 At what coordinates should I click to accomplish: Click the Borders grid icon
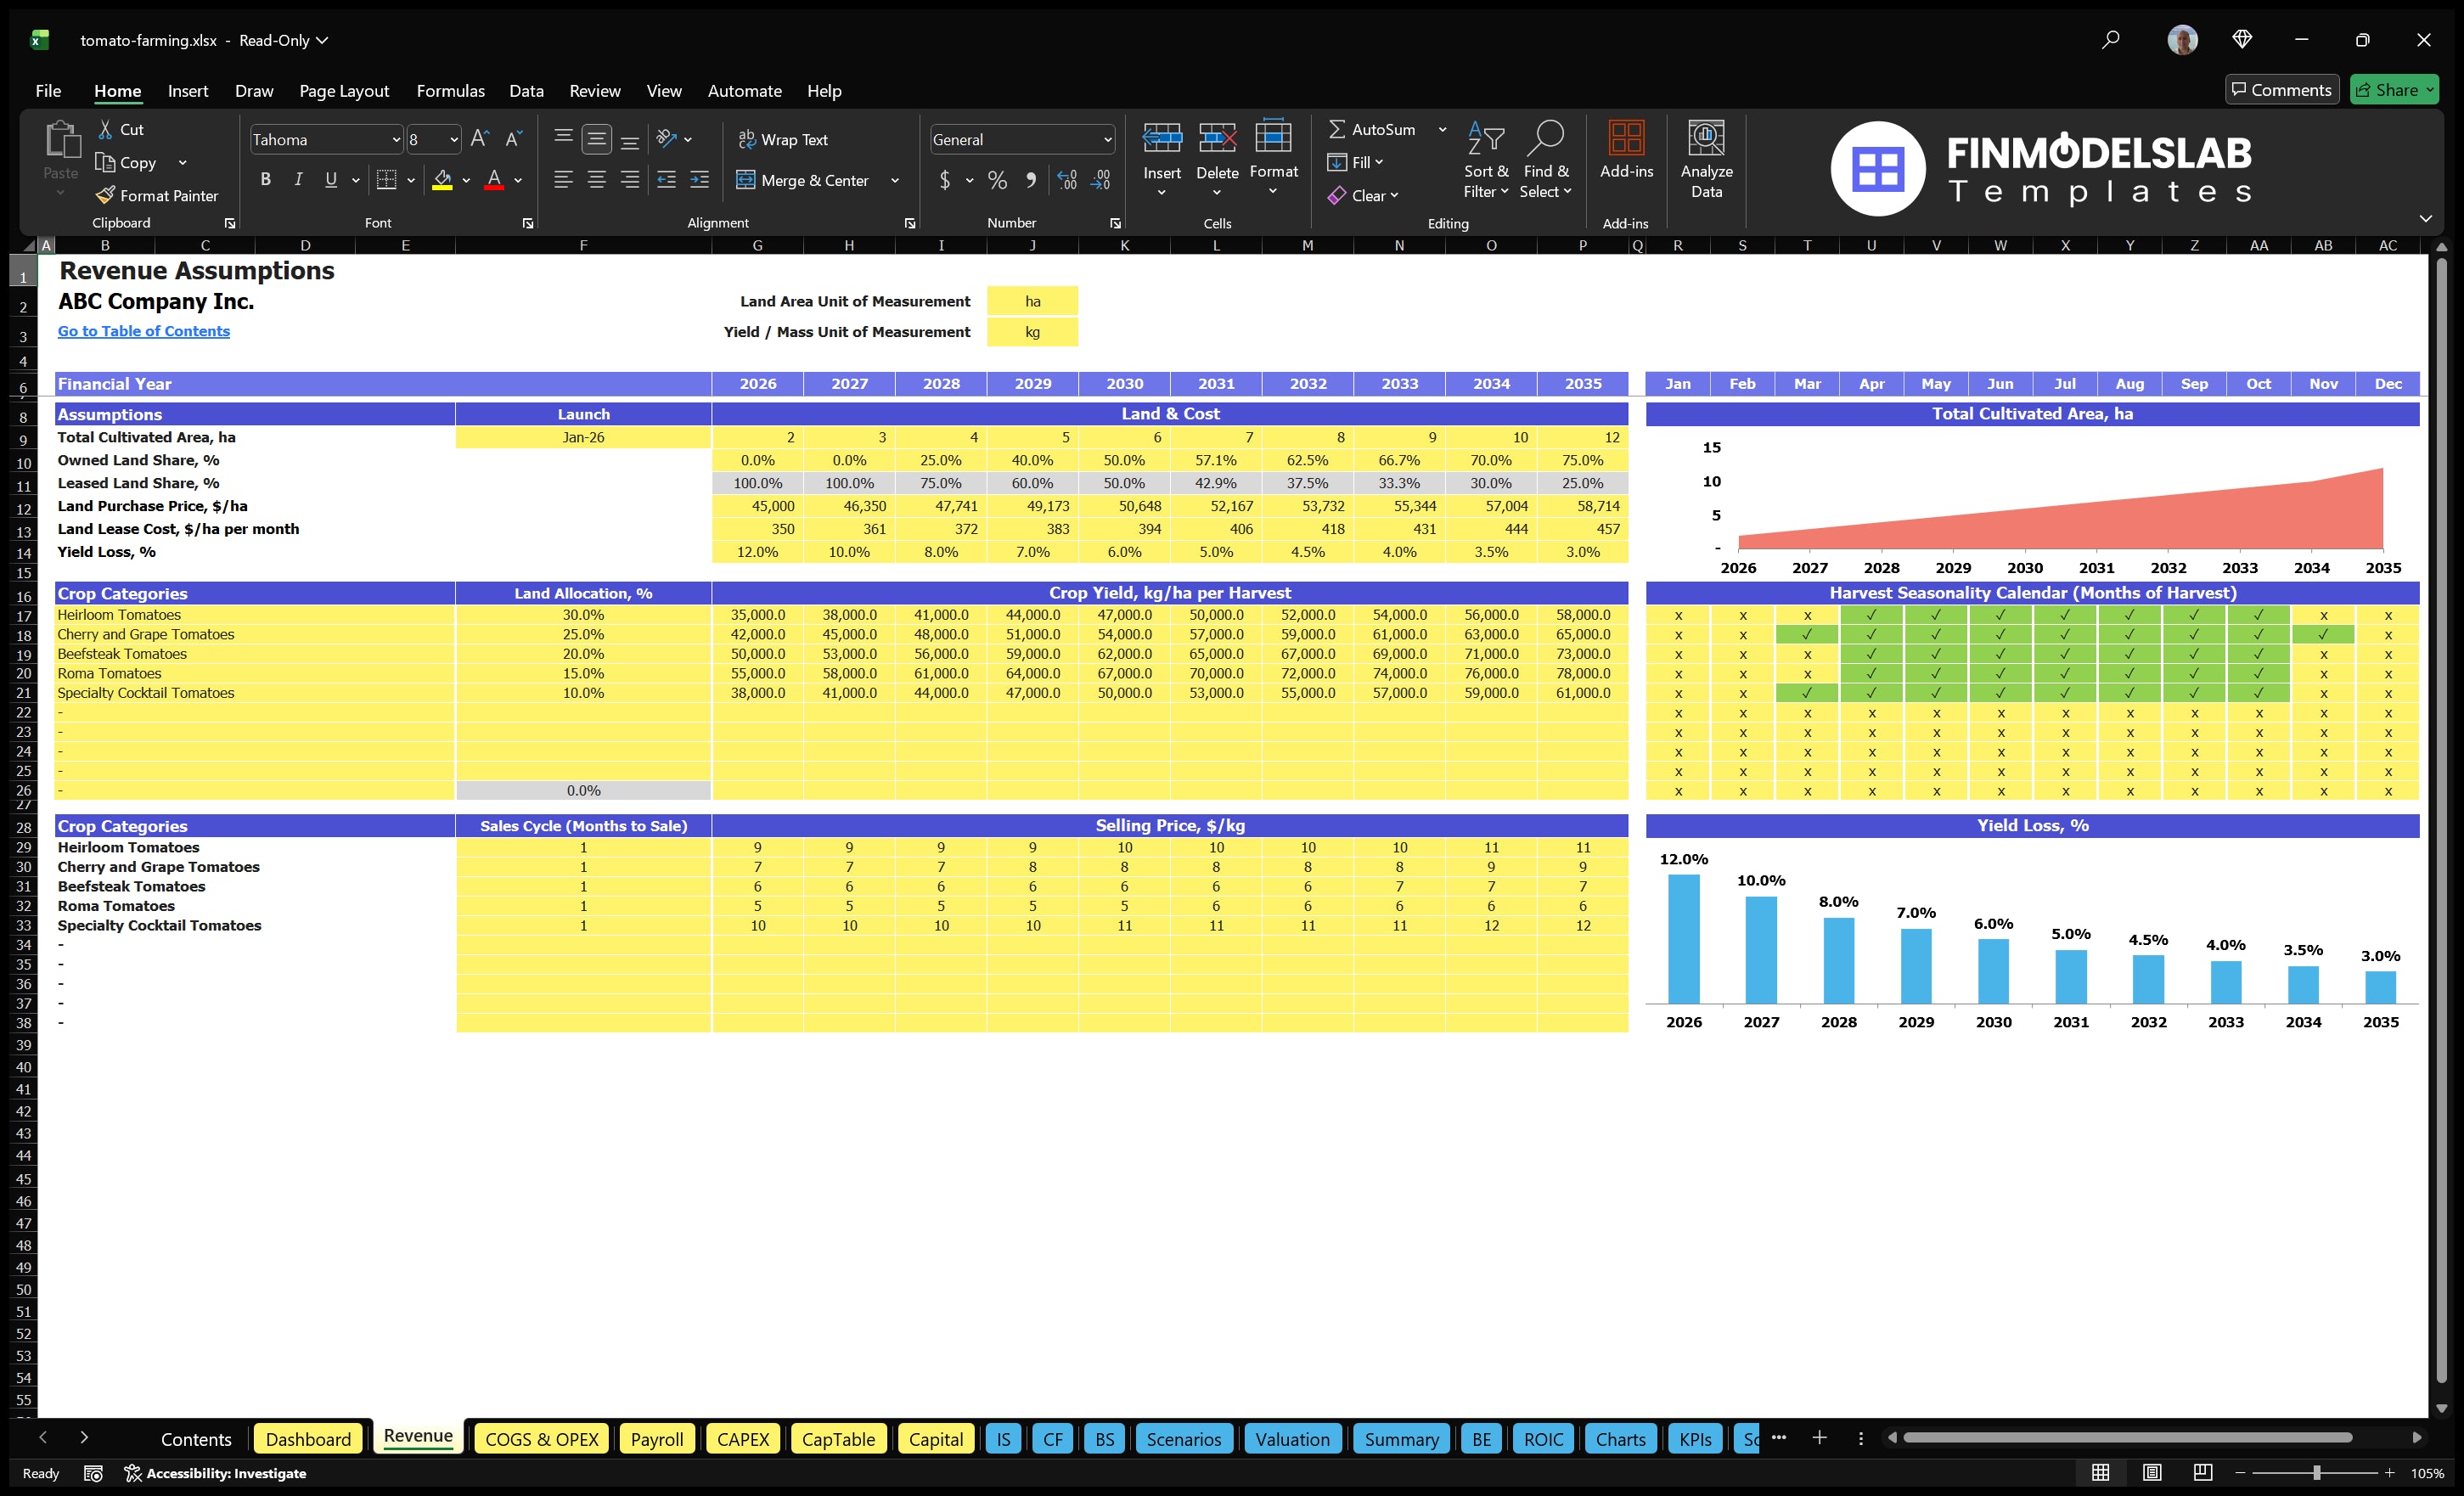(x=386, y=180)
